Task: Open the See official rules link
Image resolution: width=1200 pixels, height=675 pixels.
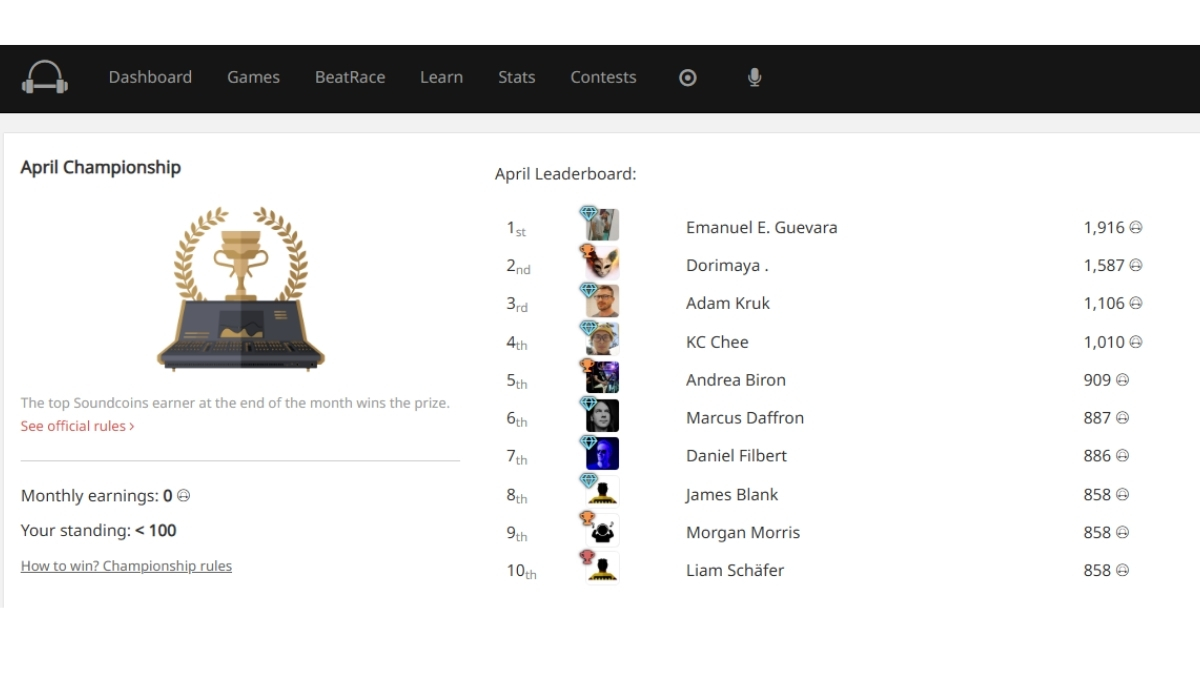Action: 77,426
